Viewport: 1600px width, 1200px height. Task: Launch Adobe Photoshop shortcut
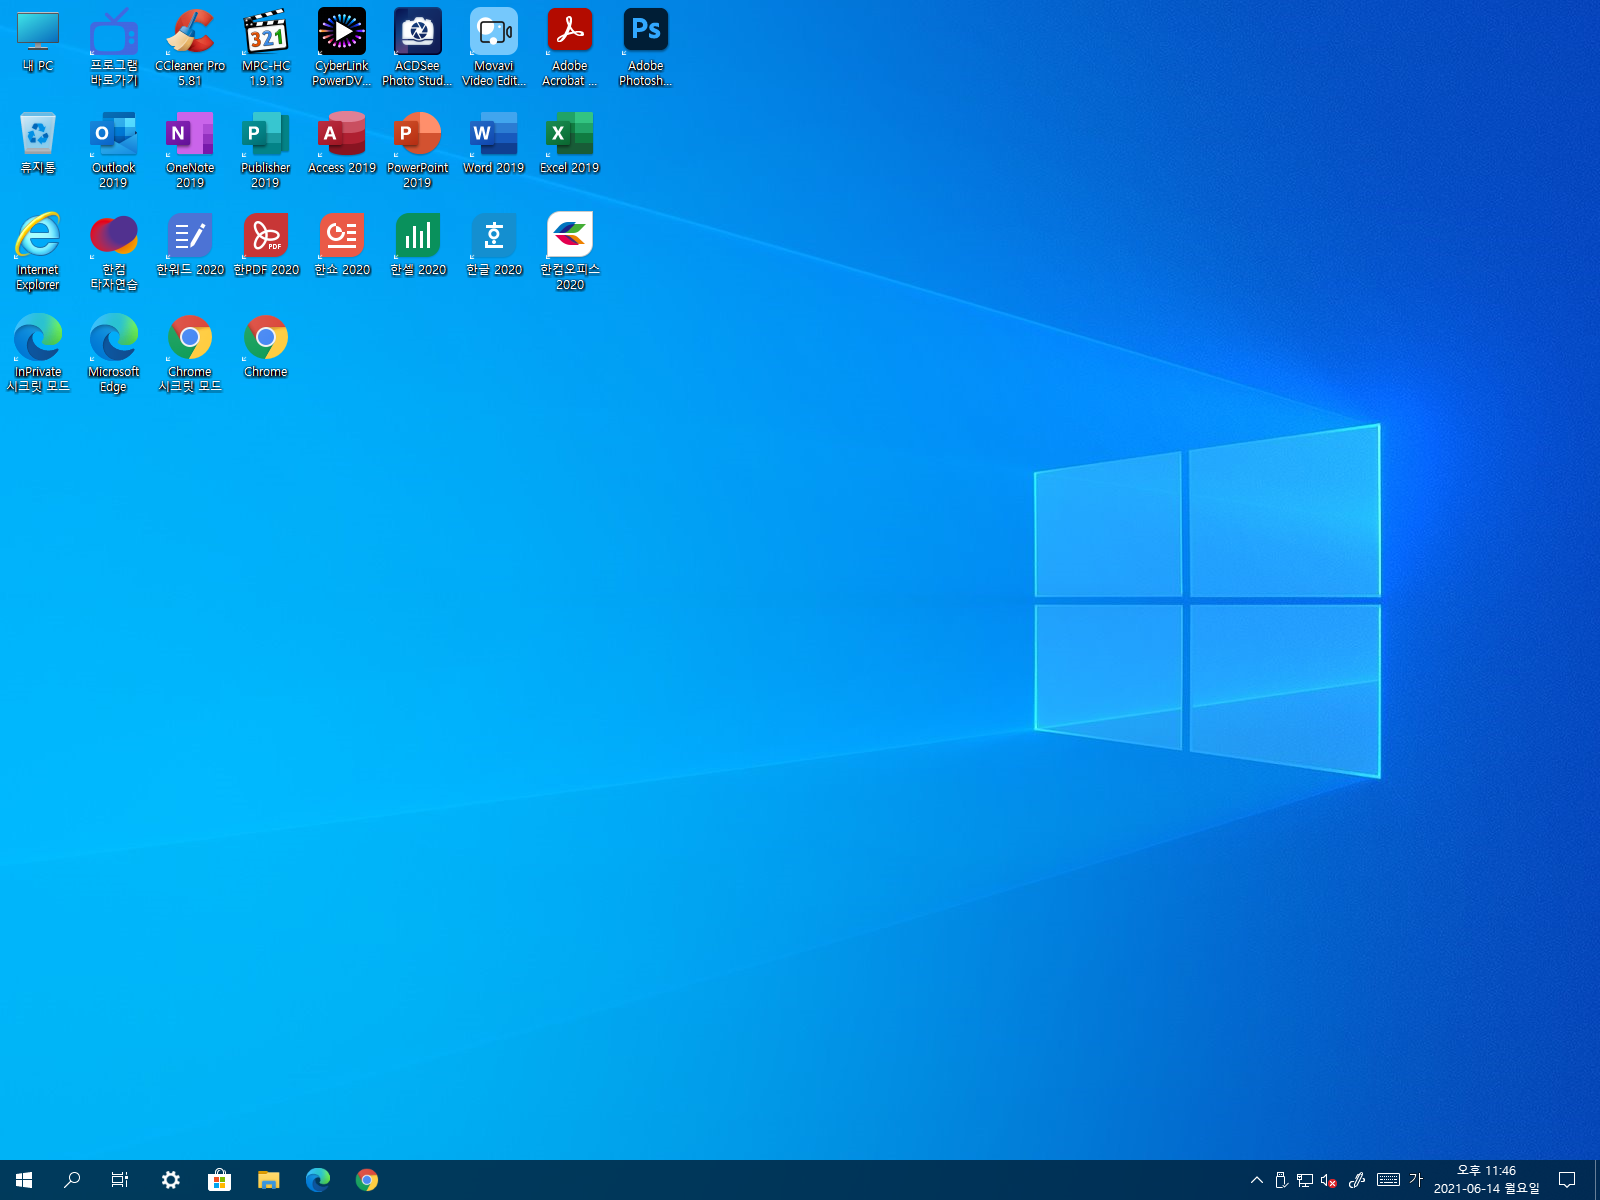(x=646, y=48)
